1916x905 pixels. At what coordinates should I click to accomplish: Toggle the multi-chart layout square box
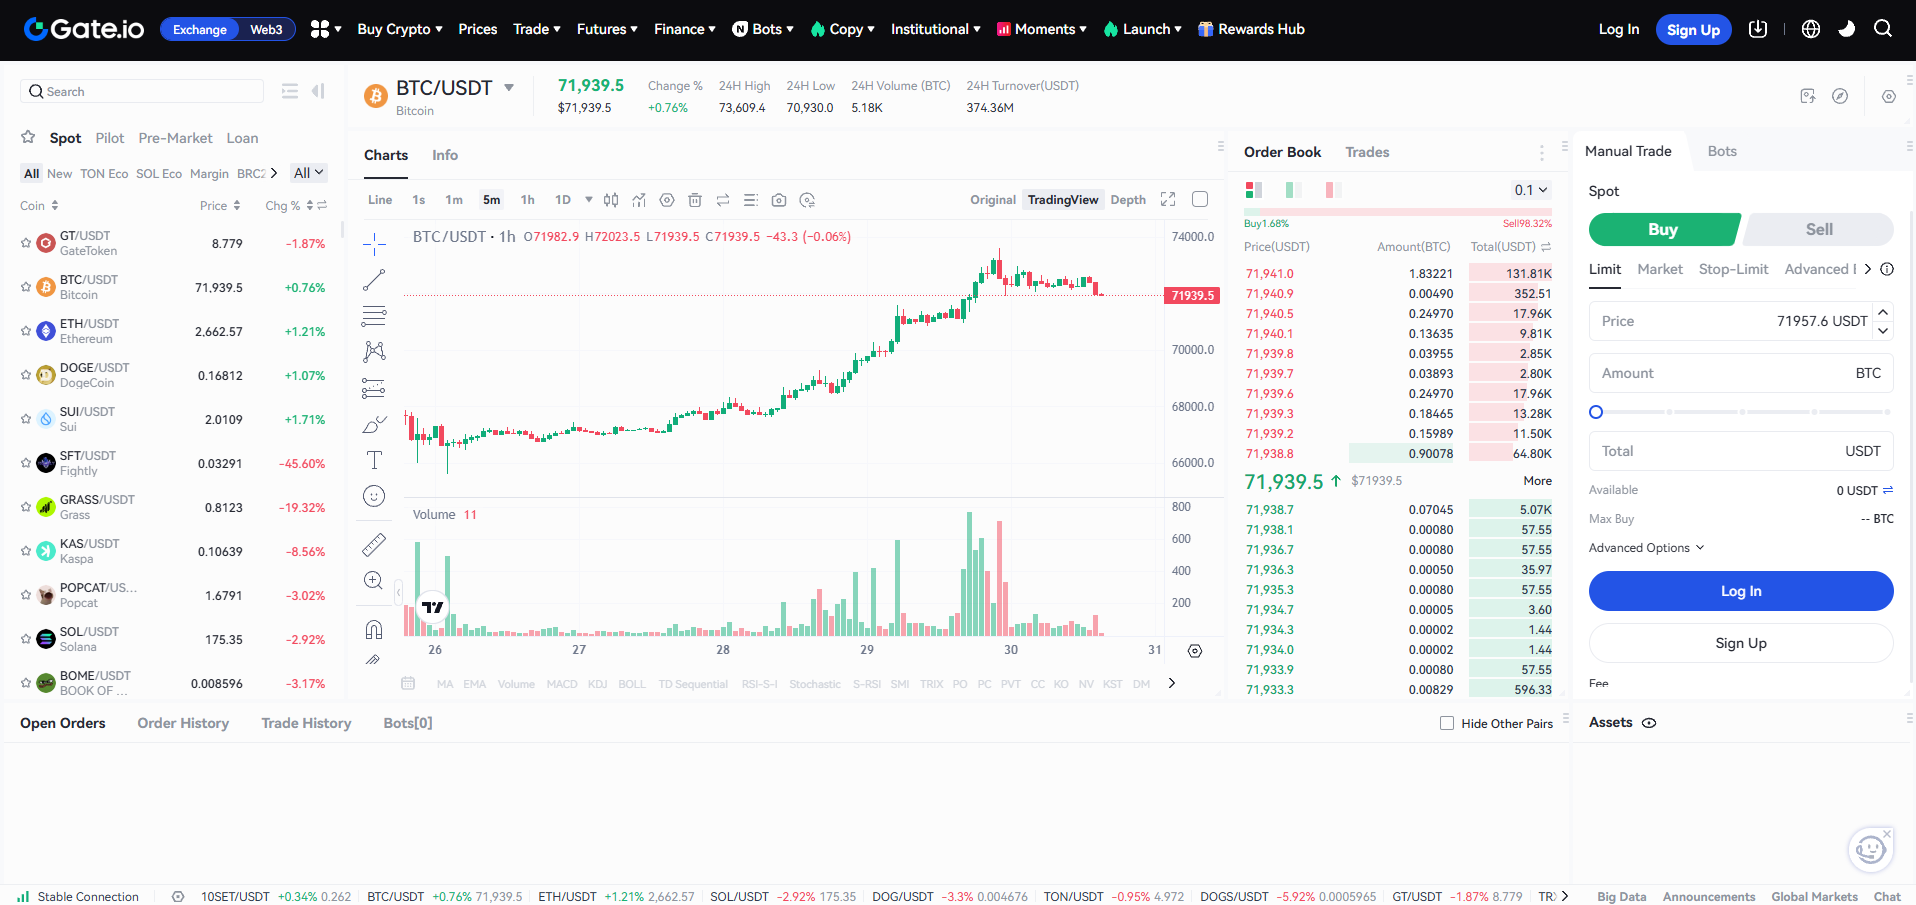point(1200,199)
